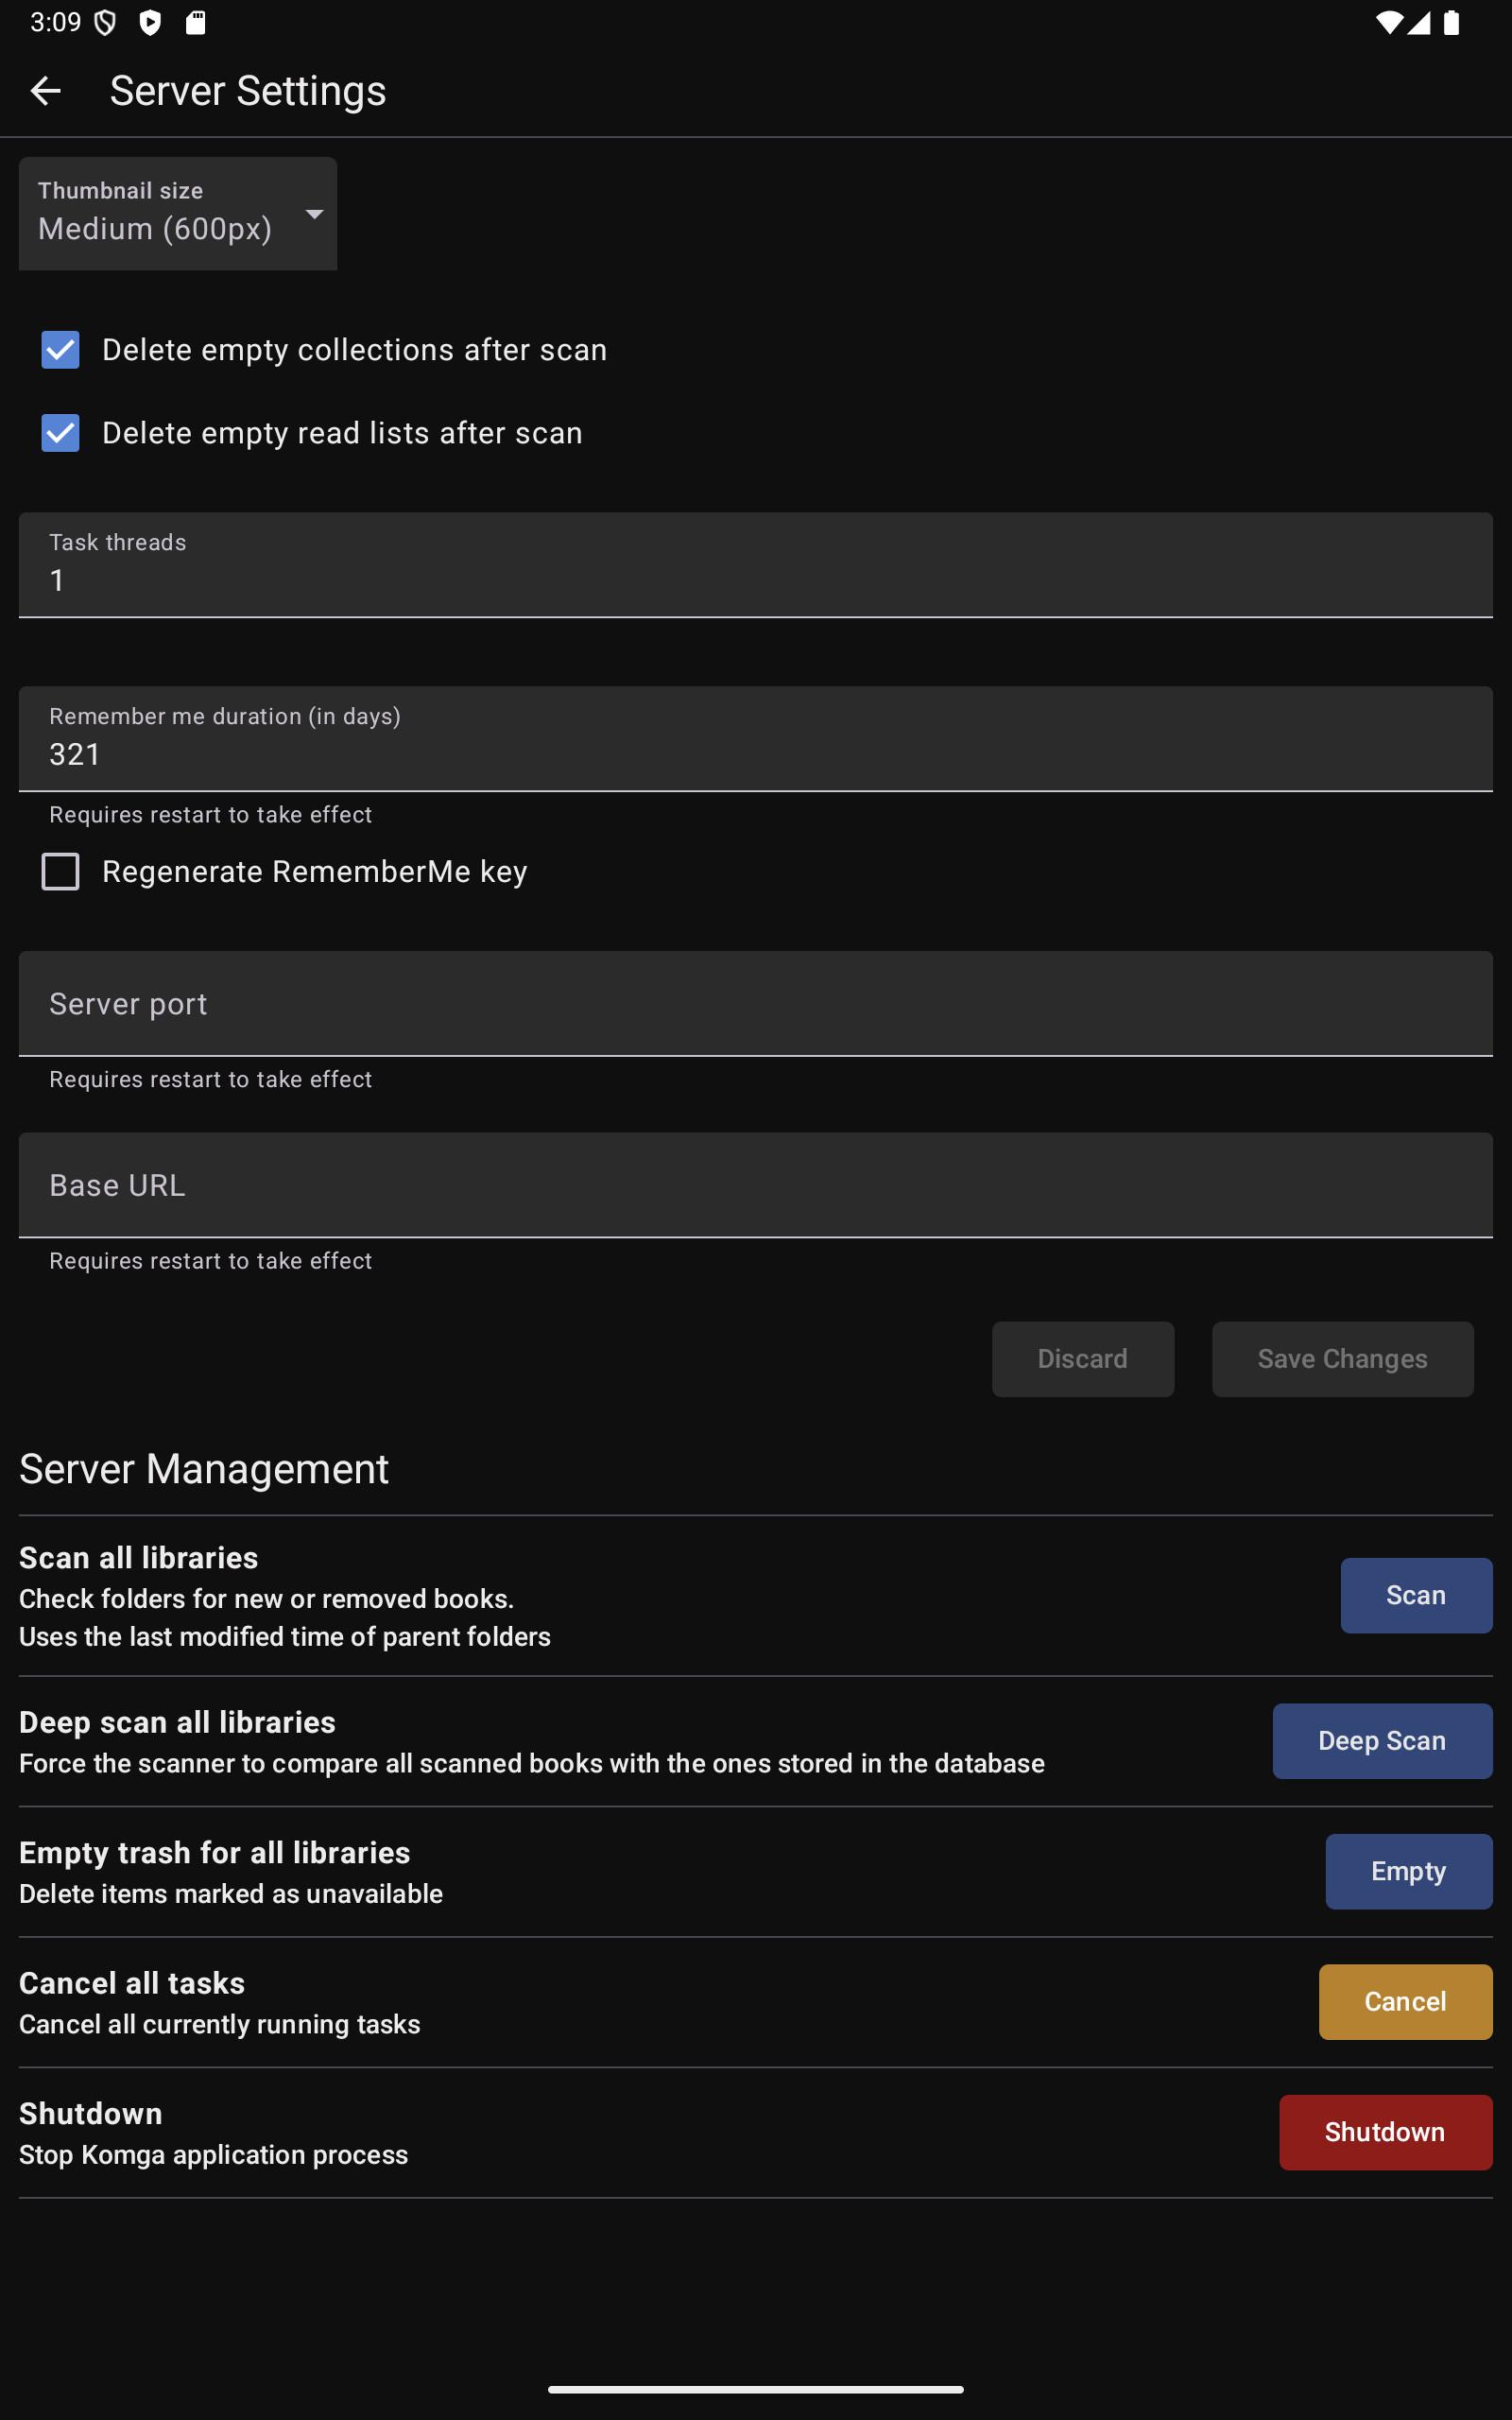The width and height of the screenshot is (1512, 2420).
Task: Go back using the arrow icon
Action: pyautogui.click(x=45, y=91)
